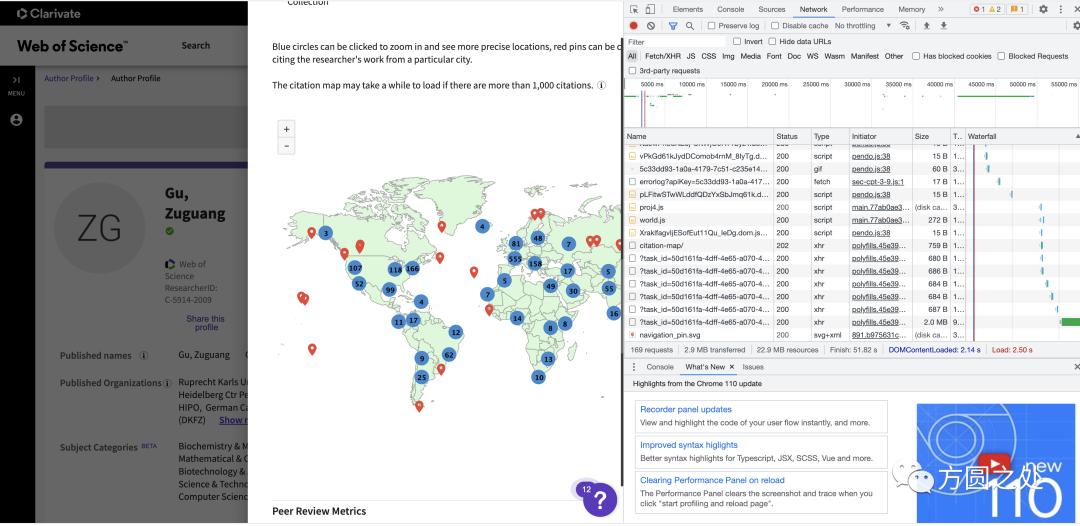The image size is (1080, 526).
Task: Filter requests by JS type
Action: point(691,56)
